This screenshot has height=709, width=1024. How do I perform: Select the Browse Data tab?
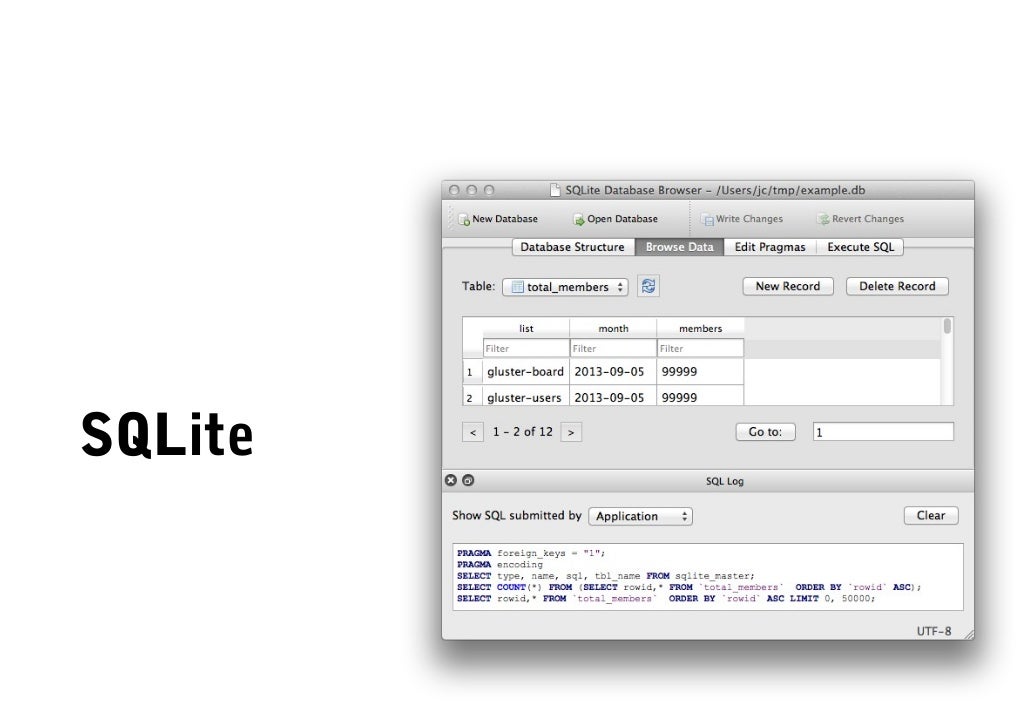tap(679, 247)
